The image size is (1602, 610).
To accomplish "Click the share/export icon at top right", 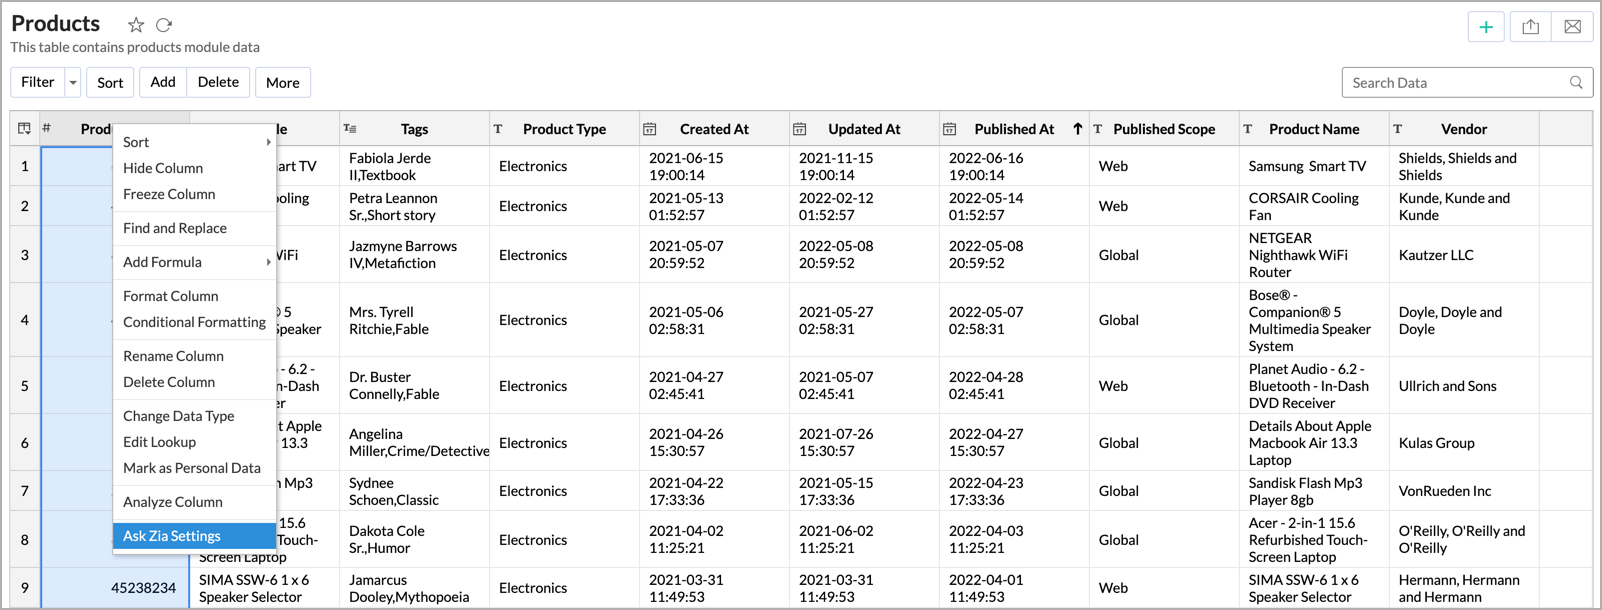I will click(1530, 27).
